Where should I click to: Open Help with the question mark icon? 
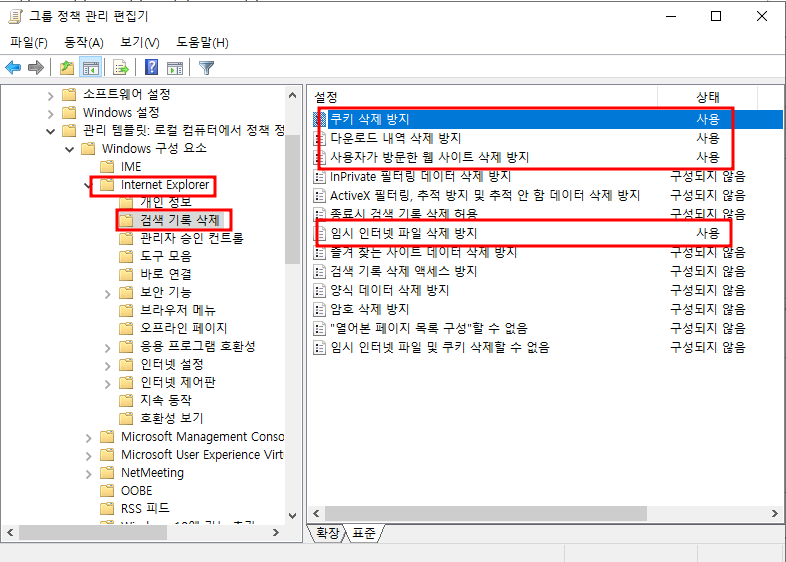151,67
